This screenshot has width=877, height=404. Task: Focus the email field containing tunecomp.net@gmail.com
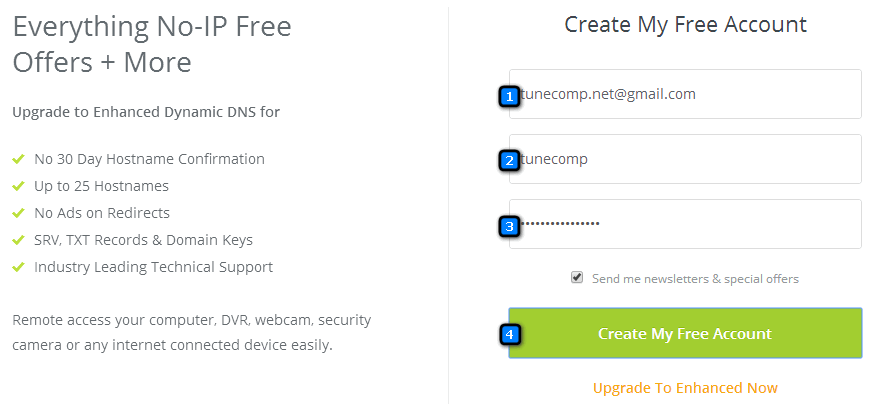click(685, 94)
